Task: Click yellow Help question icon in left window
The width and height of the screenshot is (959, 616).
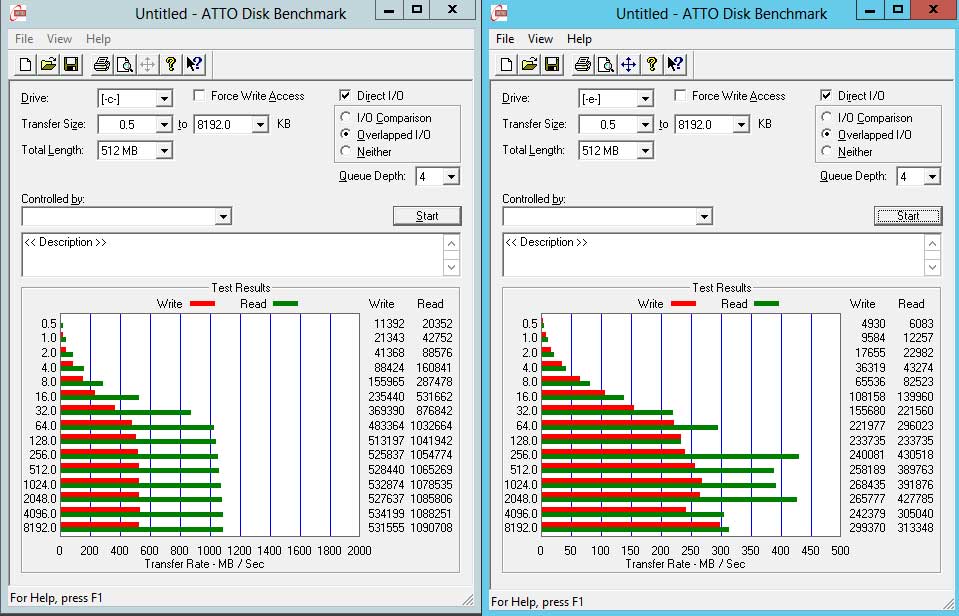Action: point(171,64)
